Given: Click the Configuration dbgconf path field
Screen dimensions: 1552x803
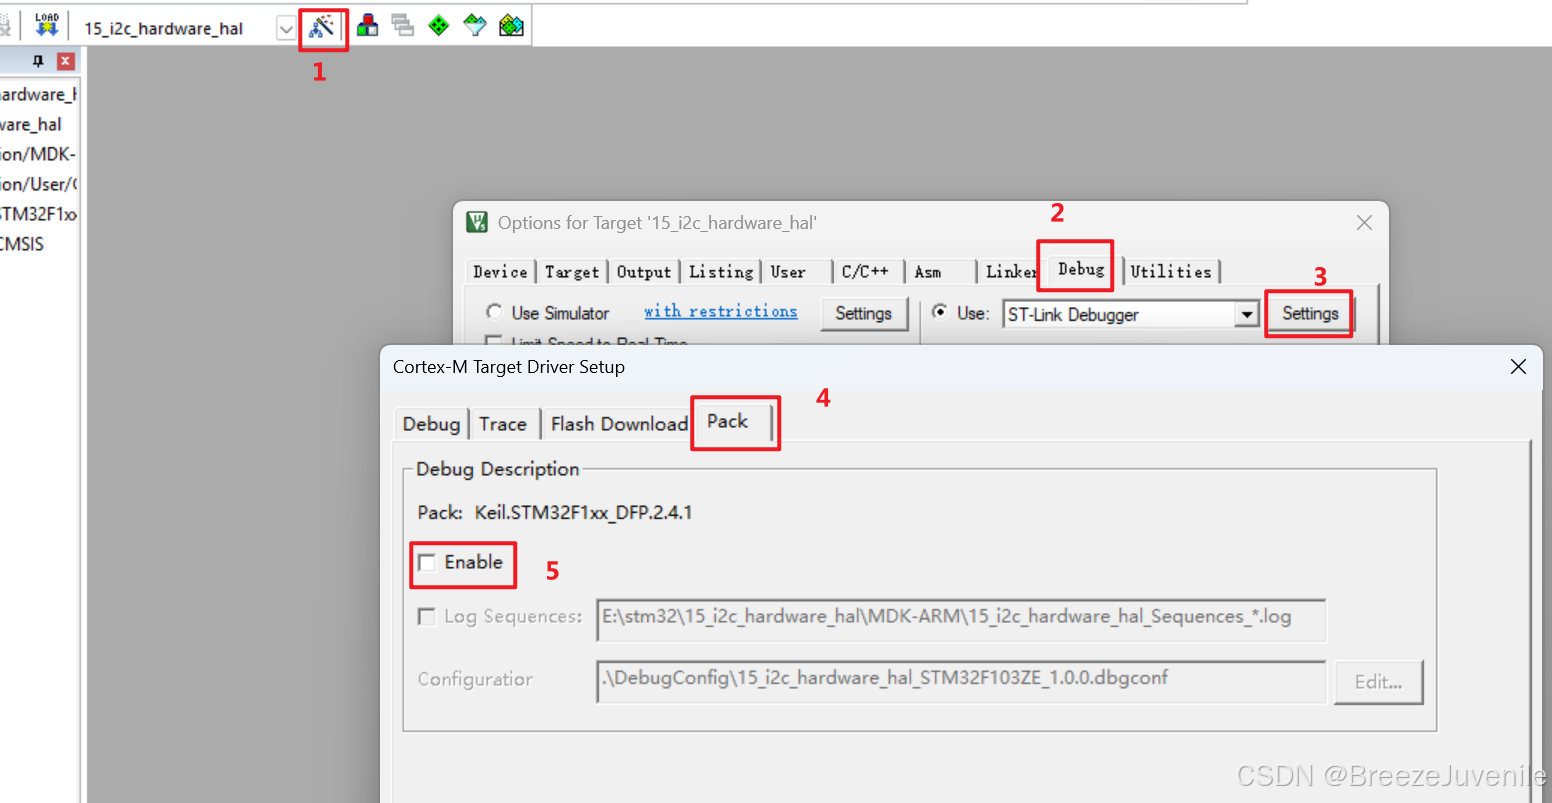Looking at the screenshot, I should point(962,681).
